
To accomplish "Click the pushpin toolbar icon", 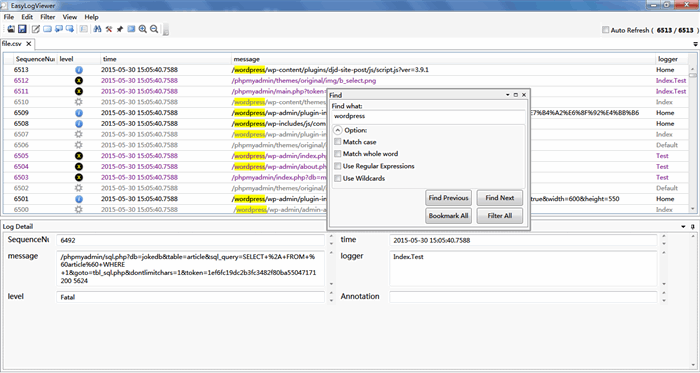I will pyautogui.click(x=120, y=29).
